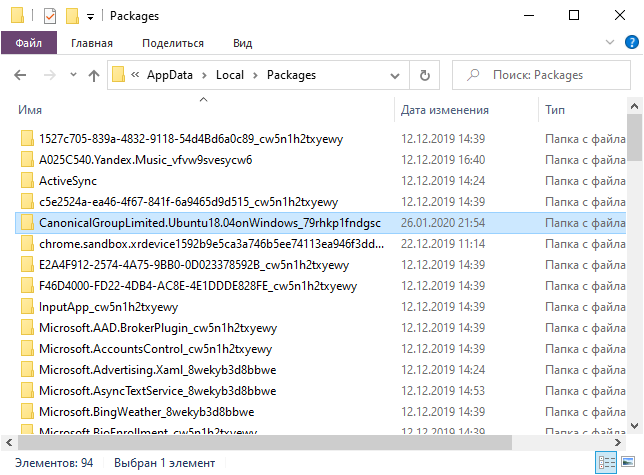The image size is (644, 475).
Task: Expand the chevron after AppData breadcrumb
Action: tap(204, 76)
